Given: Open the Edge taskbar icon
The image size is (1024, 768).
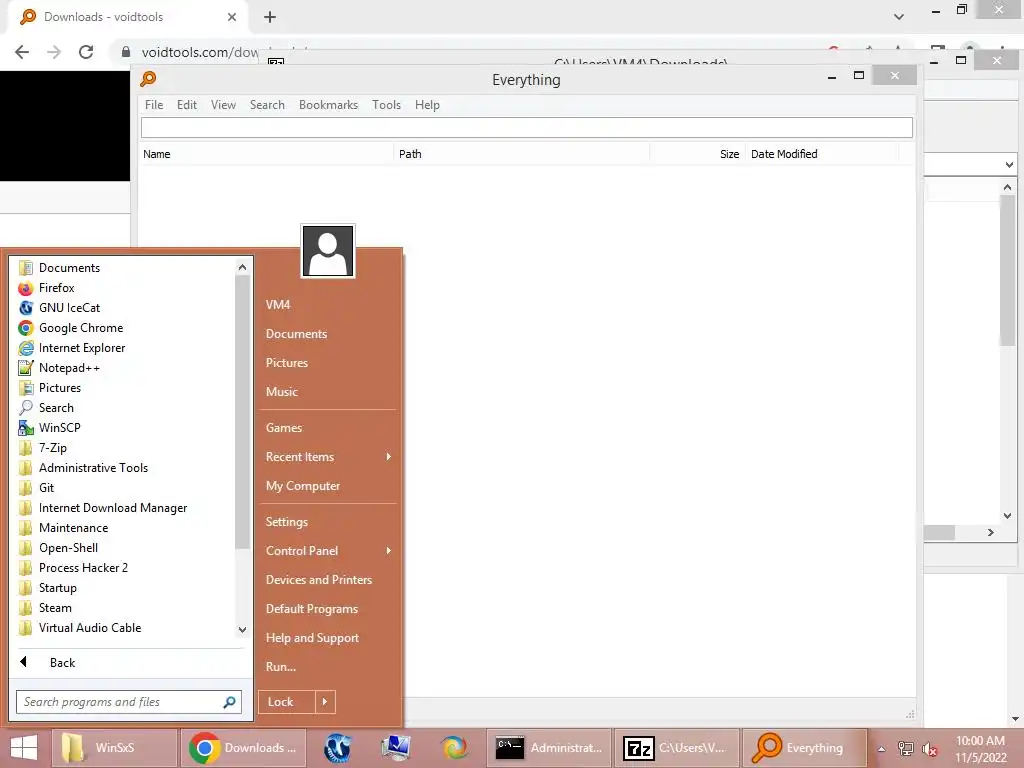Looking at the screenshot, I should click(x=454, y=748).
